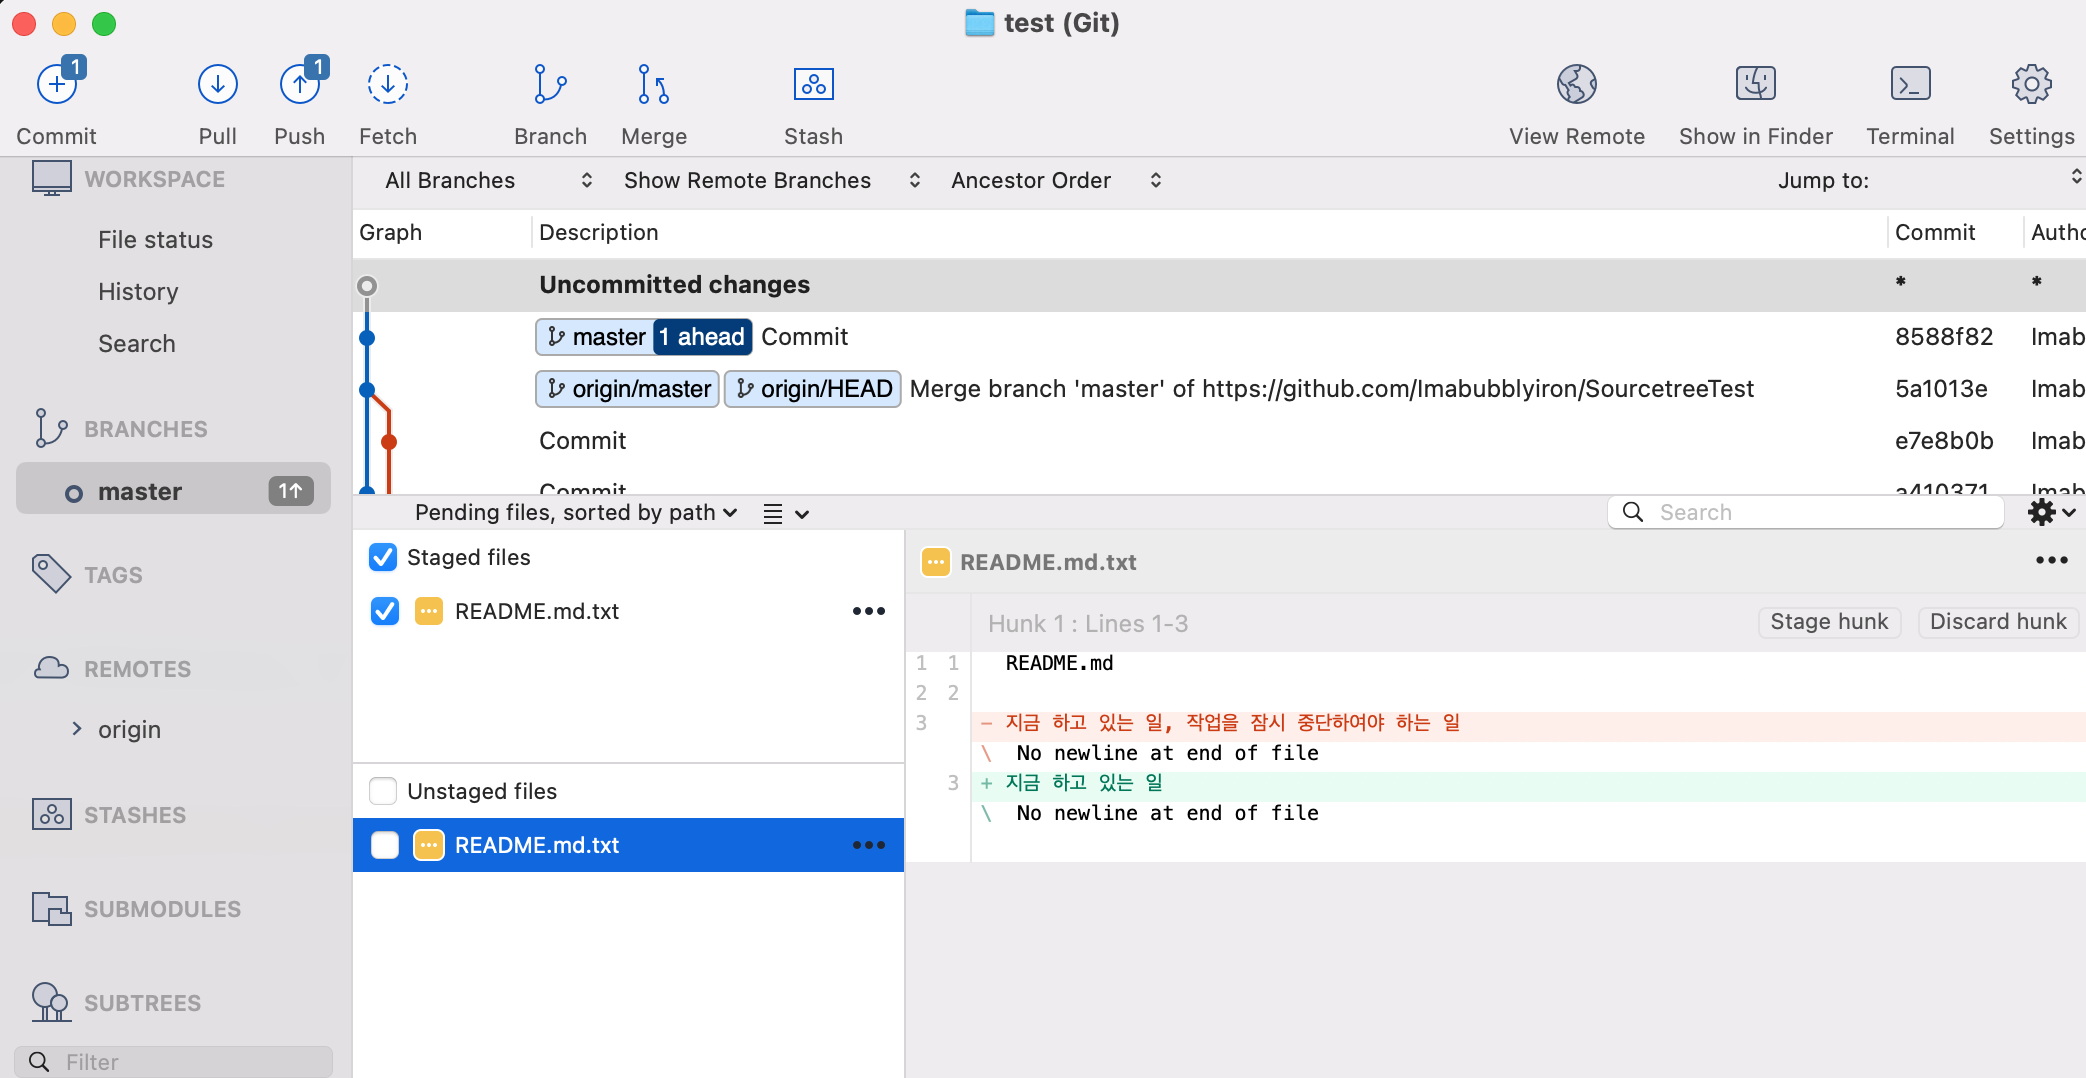
Task: Click Hunk 1 : Lines 1-3 header
Action: (x=1088, y=623)
